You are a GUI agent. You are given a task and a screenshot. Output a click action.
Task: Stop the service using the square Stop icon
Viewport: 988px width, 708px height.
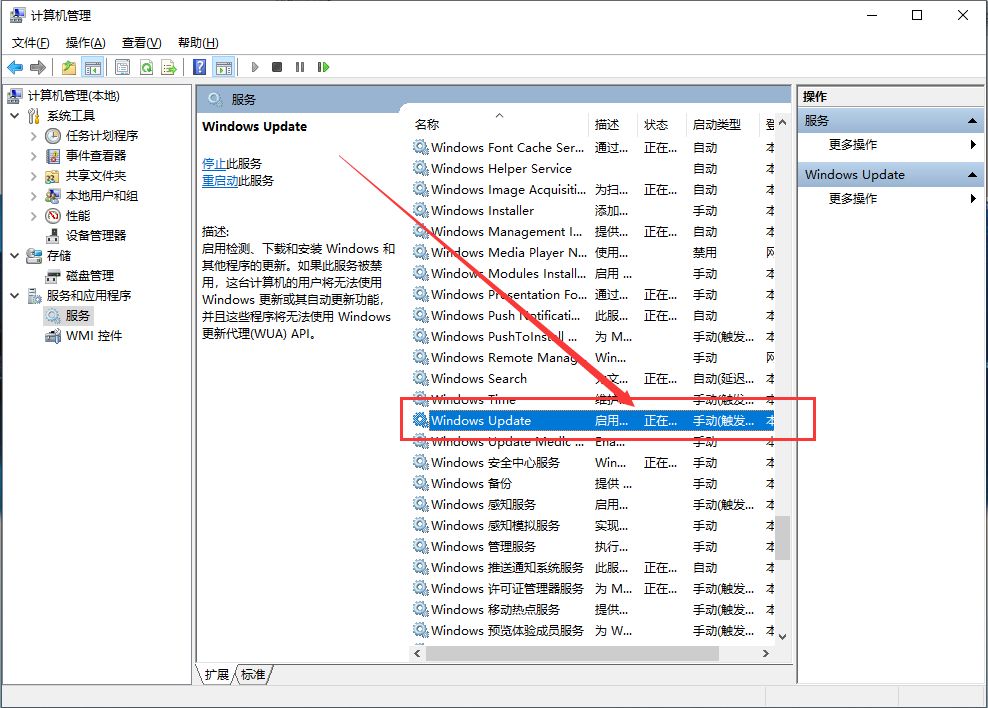click(x=279, y=66)
